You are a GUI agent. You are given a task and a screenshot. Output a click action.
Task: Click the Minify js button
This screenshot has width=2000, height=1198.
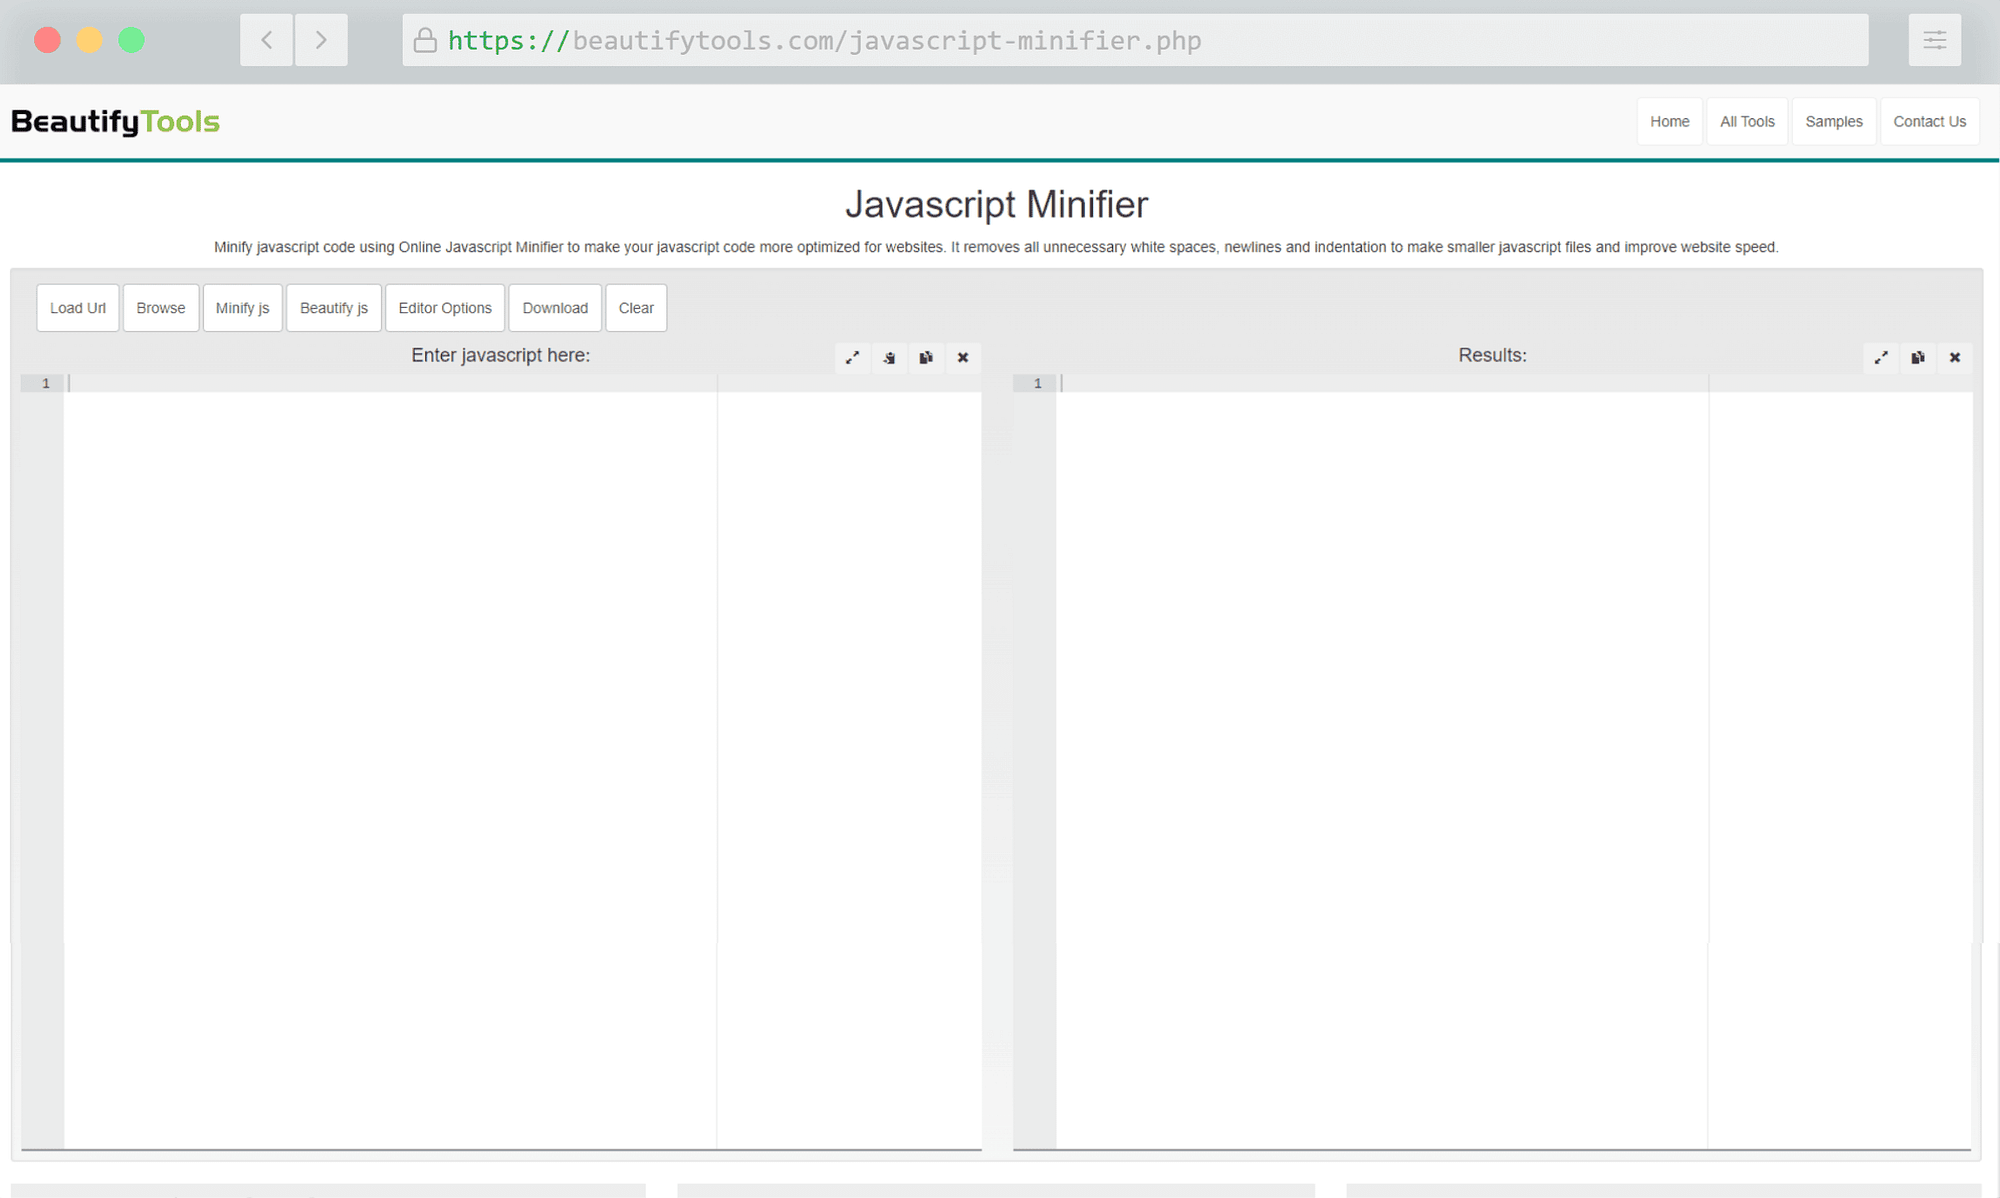point(241,307)
